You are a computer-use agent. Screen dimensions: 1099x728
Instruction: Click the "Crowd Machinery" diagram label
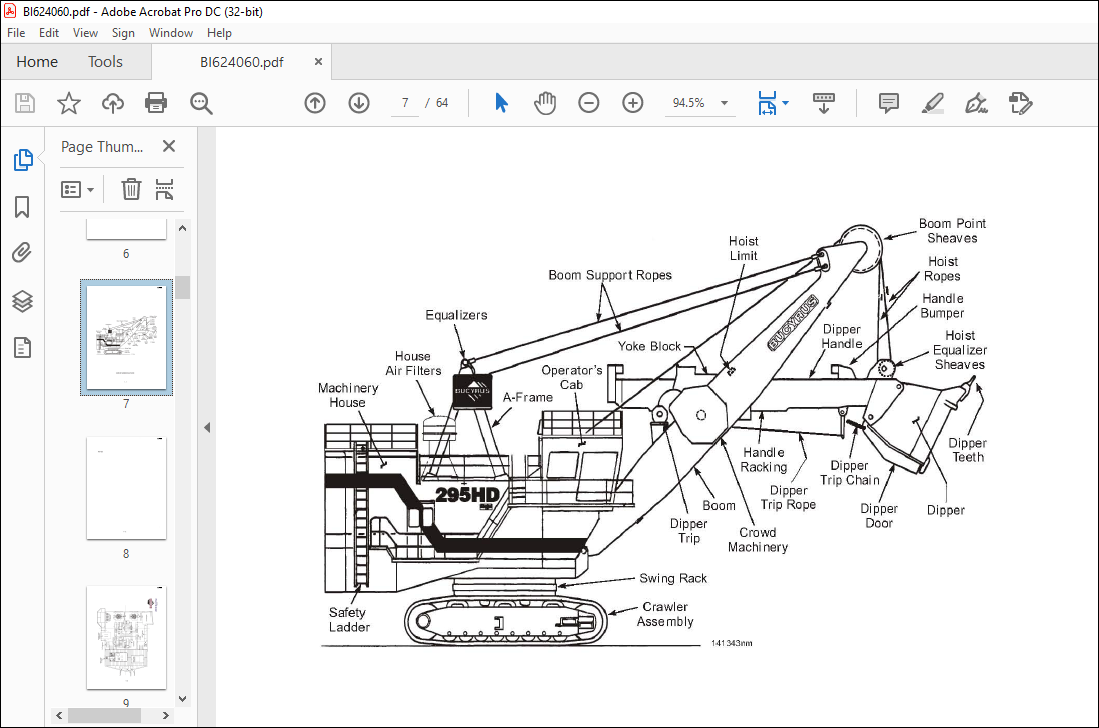pos(758,540)
